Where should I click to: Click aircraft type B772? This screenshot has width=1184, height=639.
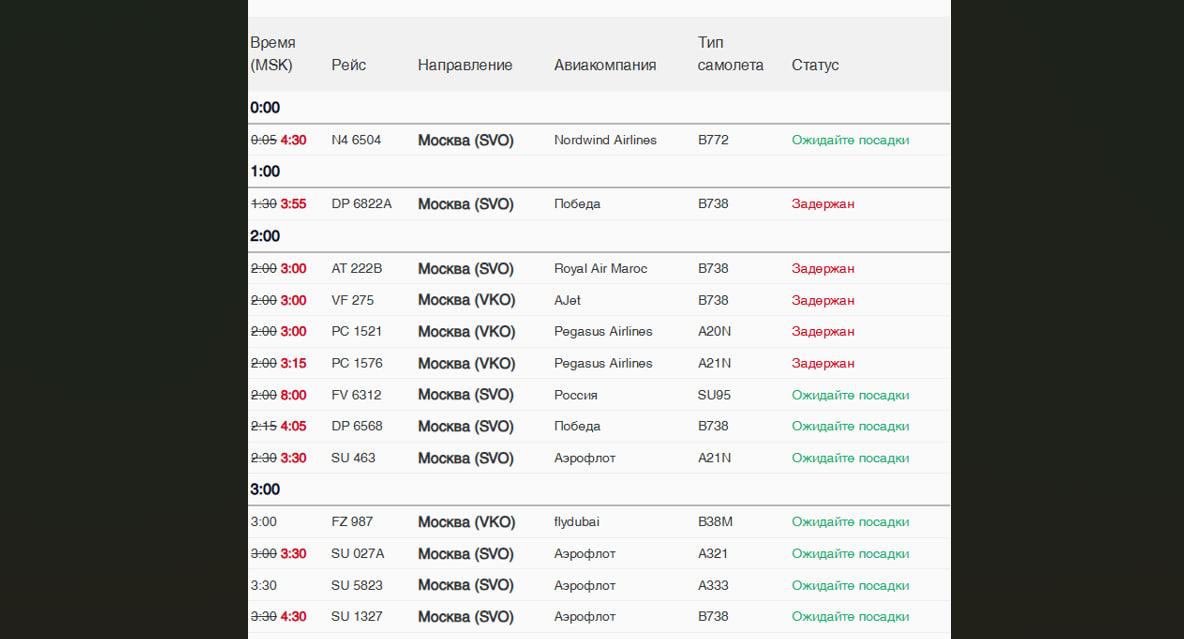pyautogui.click(x=713, y=140)
